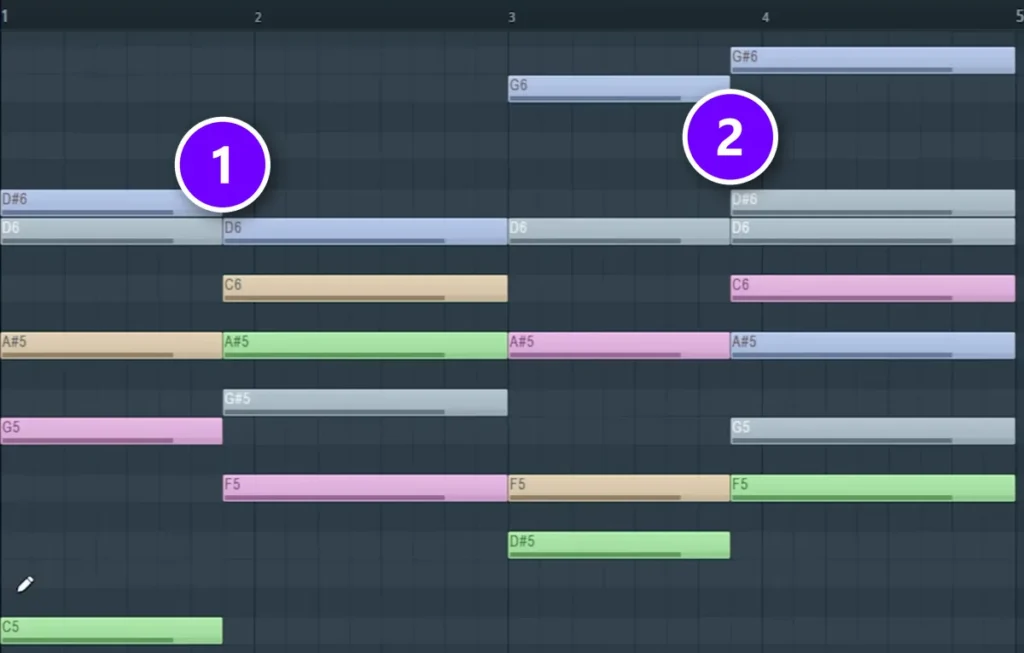Select the pink C6 note
This screenshot has width=1024, height=653.
click(872, 289)
